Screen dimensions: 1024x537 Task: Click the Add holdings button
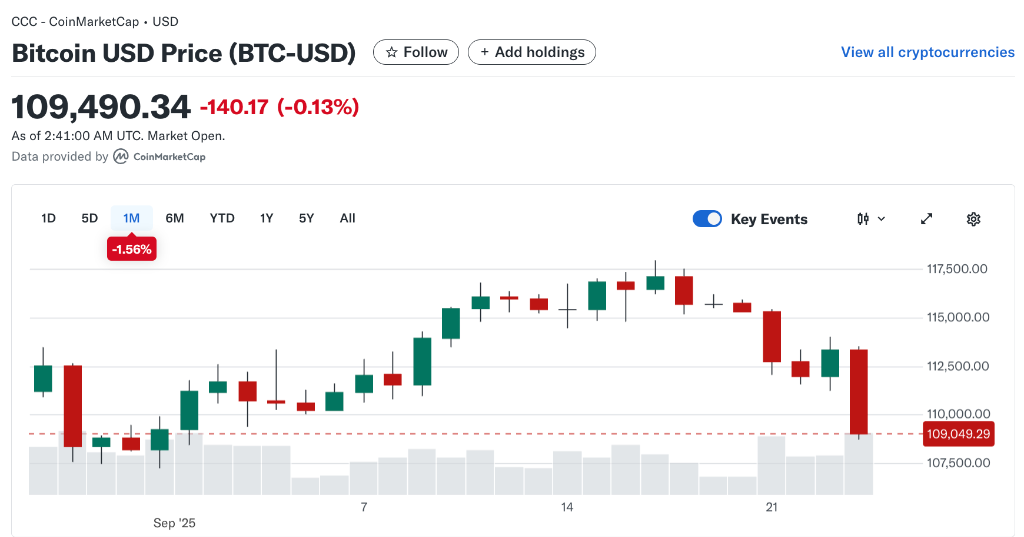(534, 52)
